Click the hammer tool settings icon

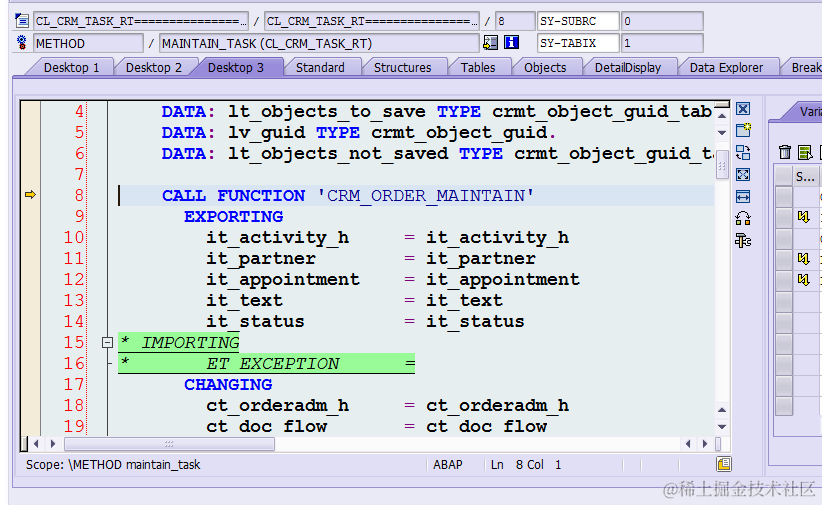pyautogui.click(x=743, y=241)
